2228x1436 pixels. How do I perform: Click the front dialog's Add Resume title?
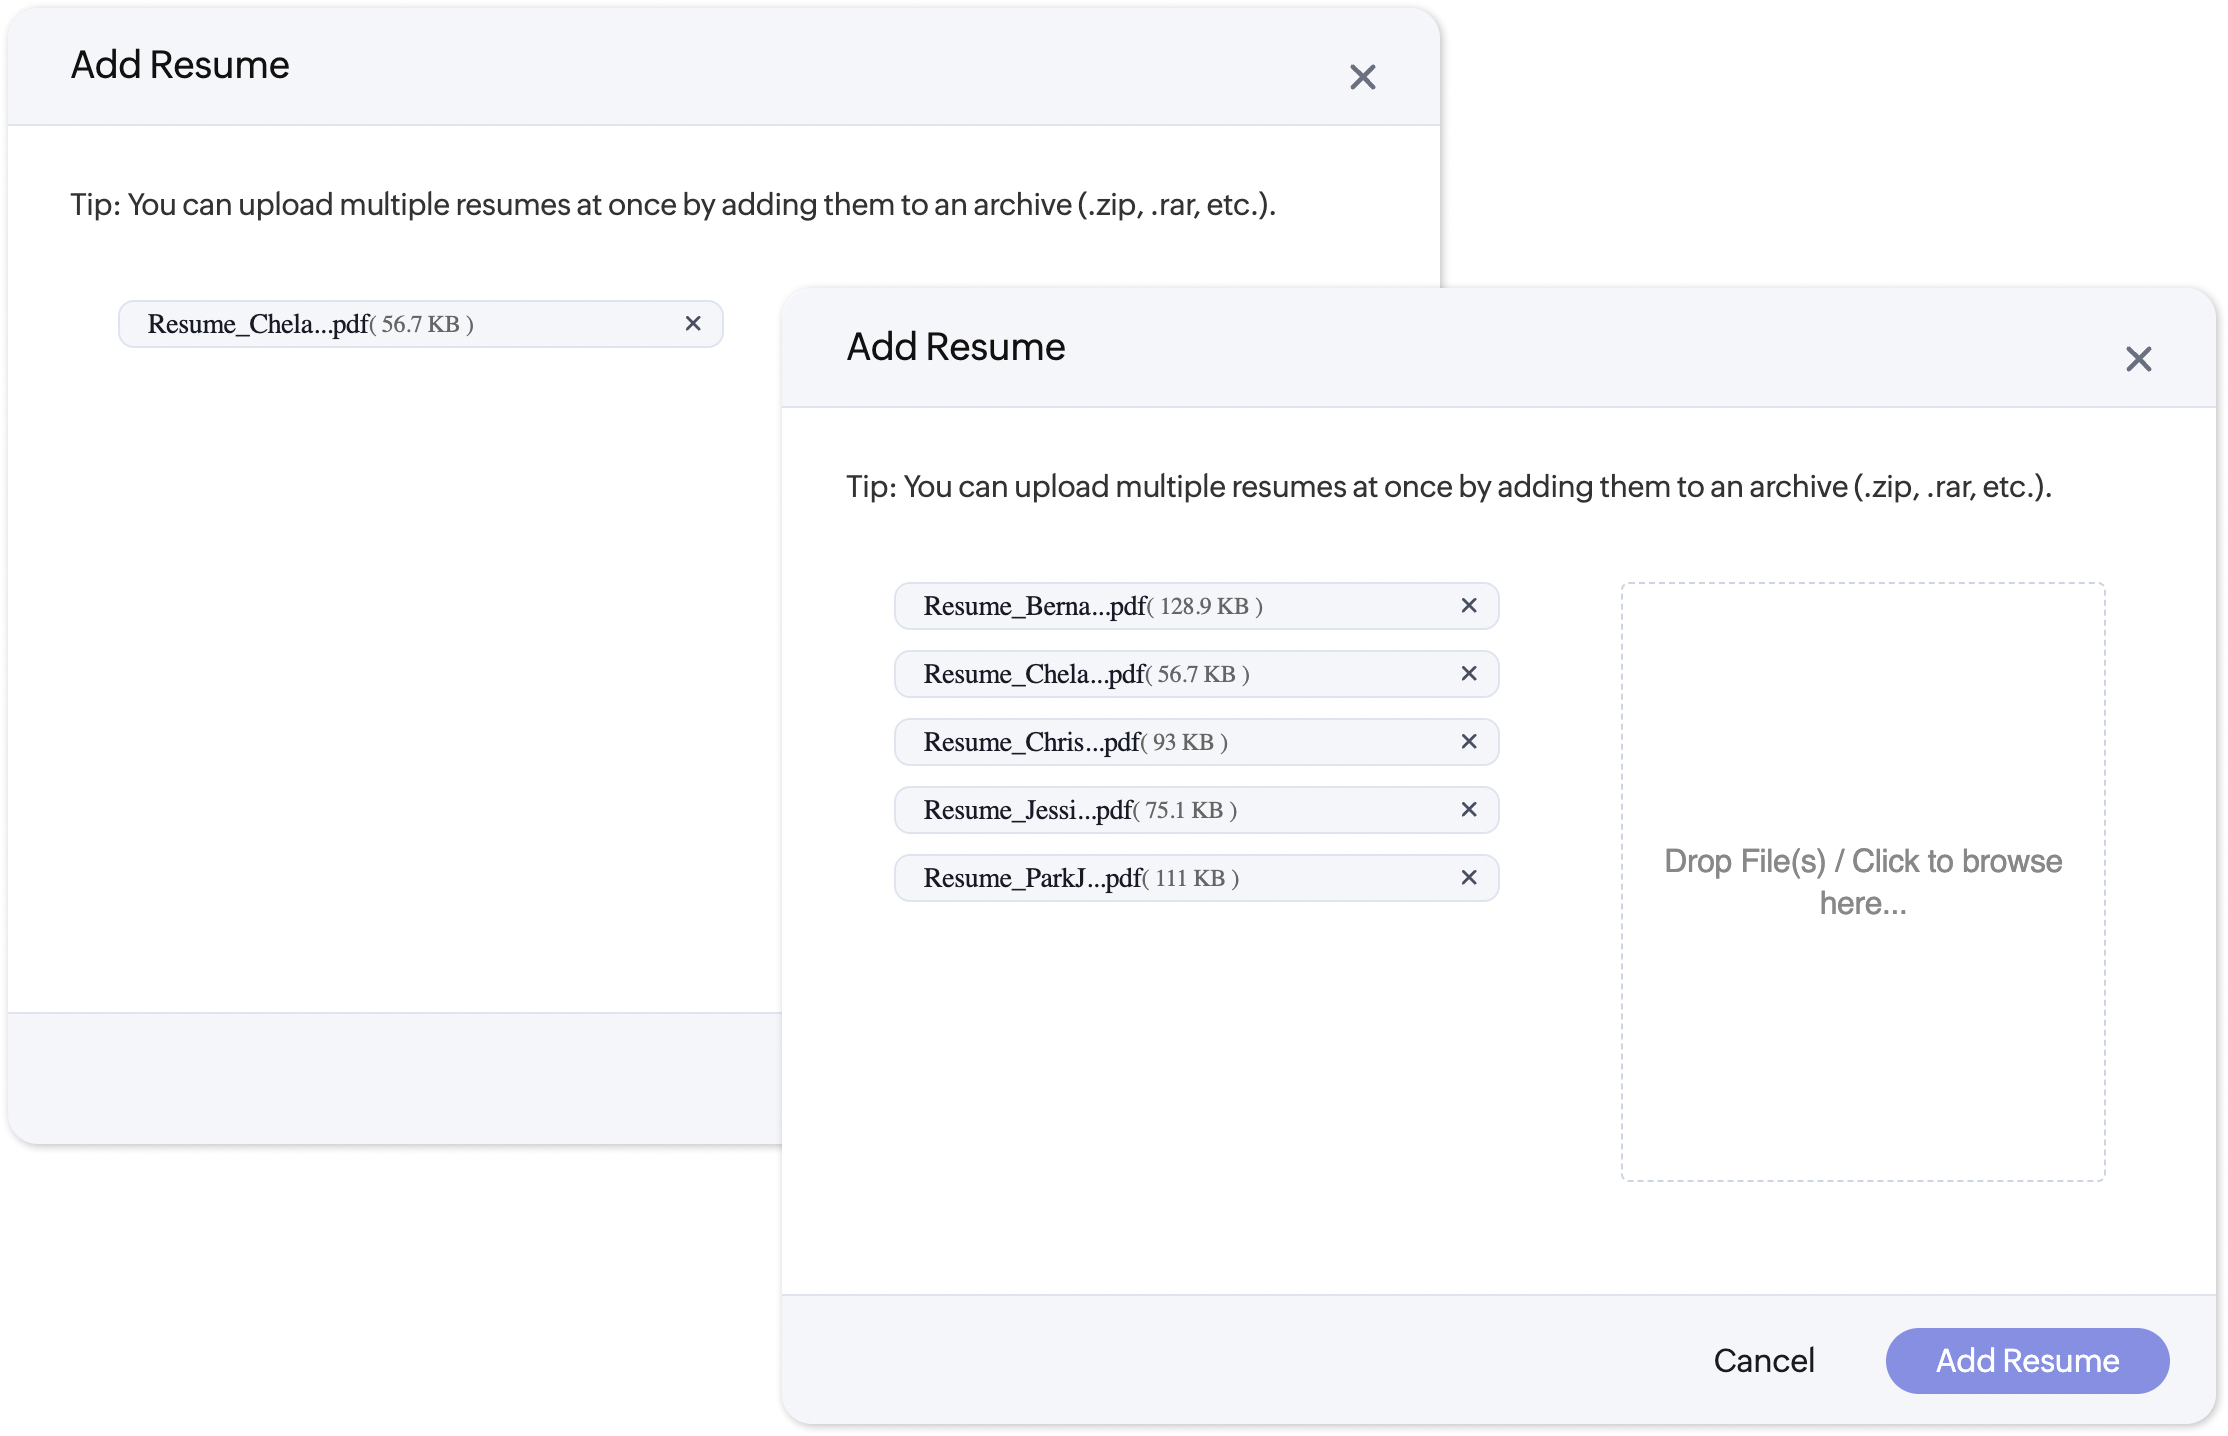tap(955, 347)
